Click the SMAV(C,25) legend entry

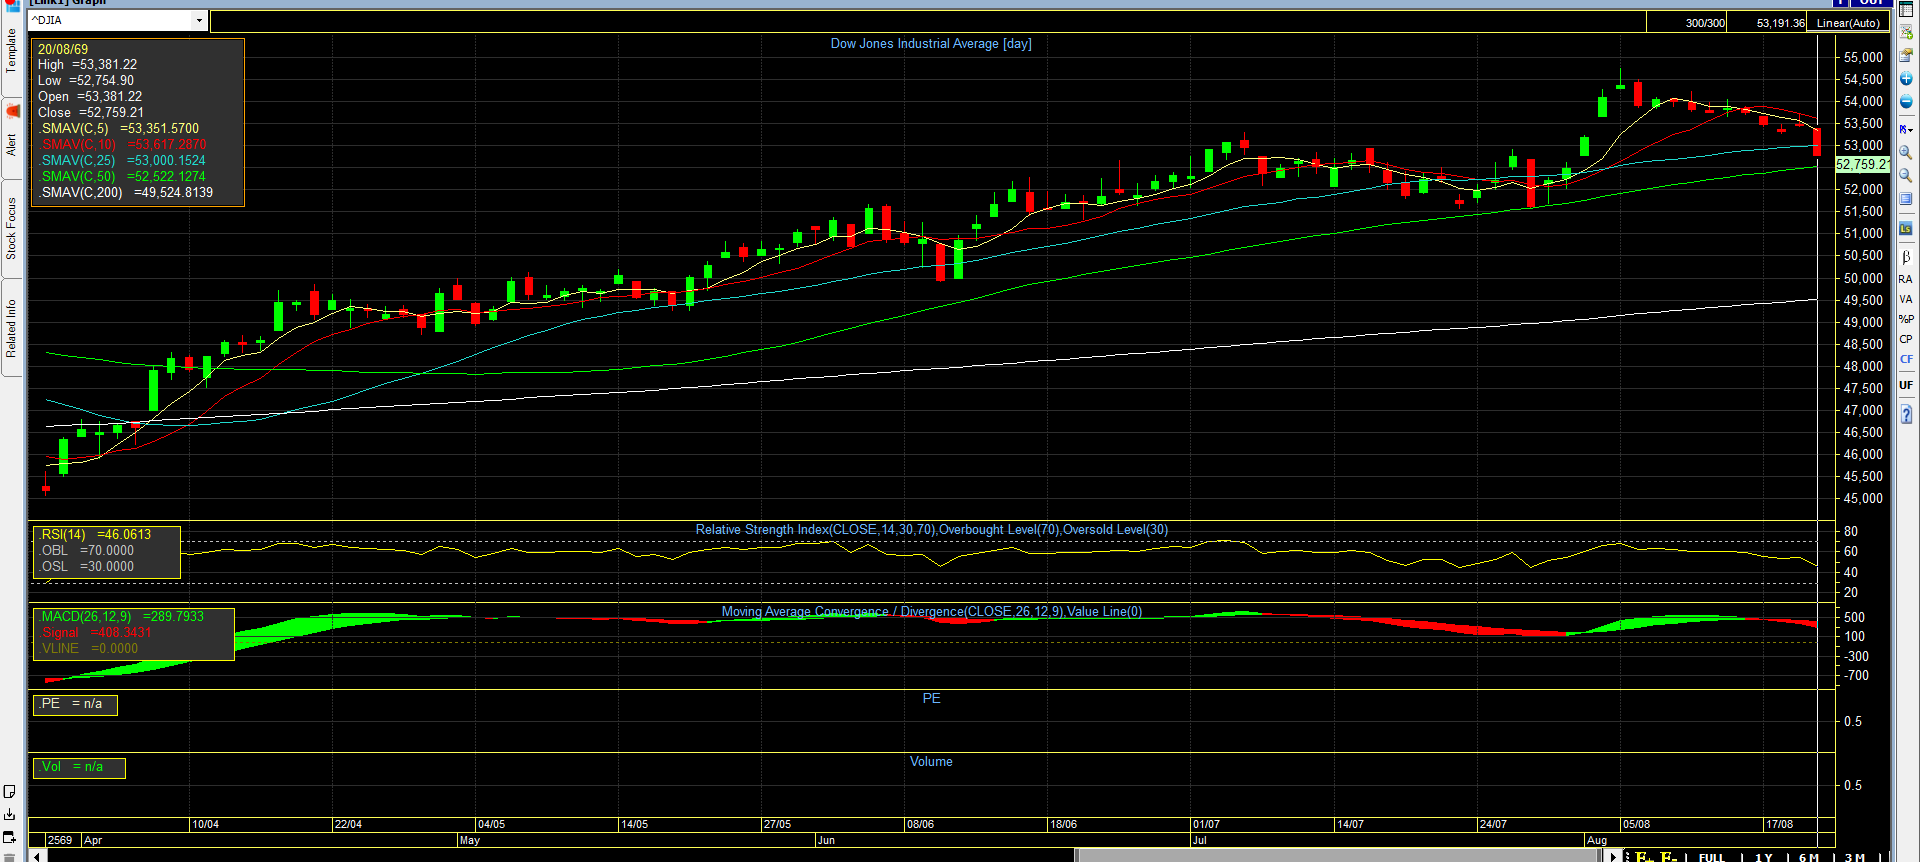(x=122, y=161)
